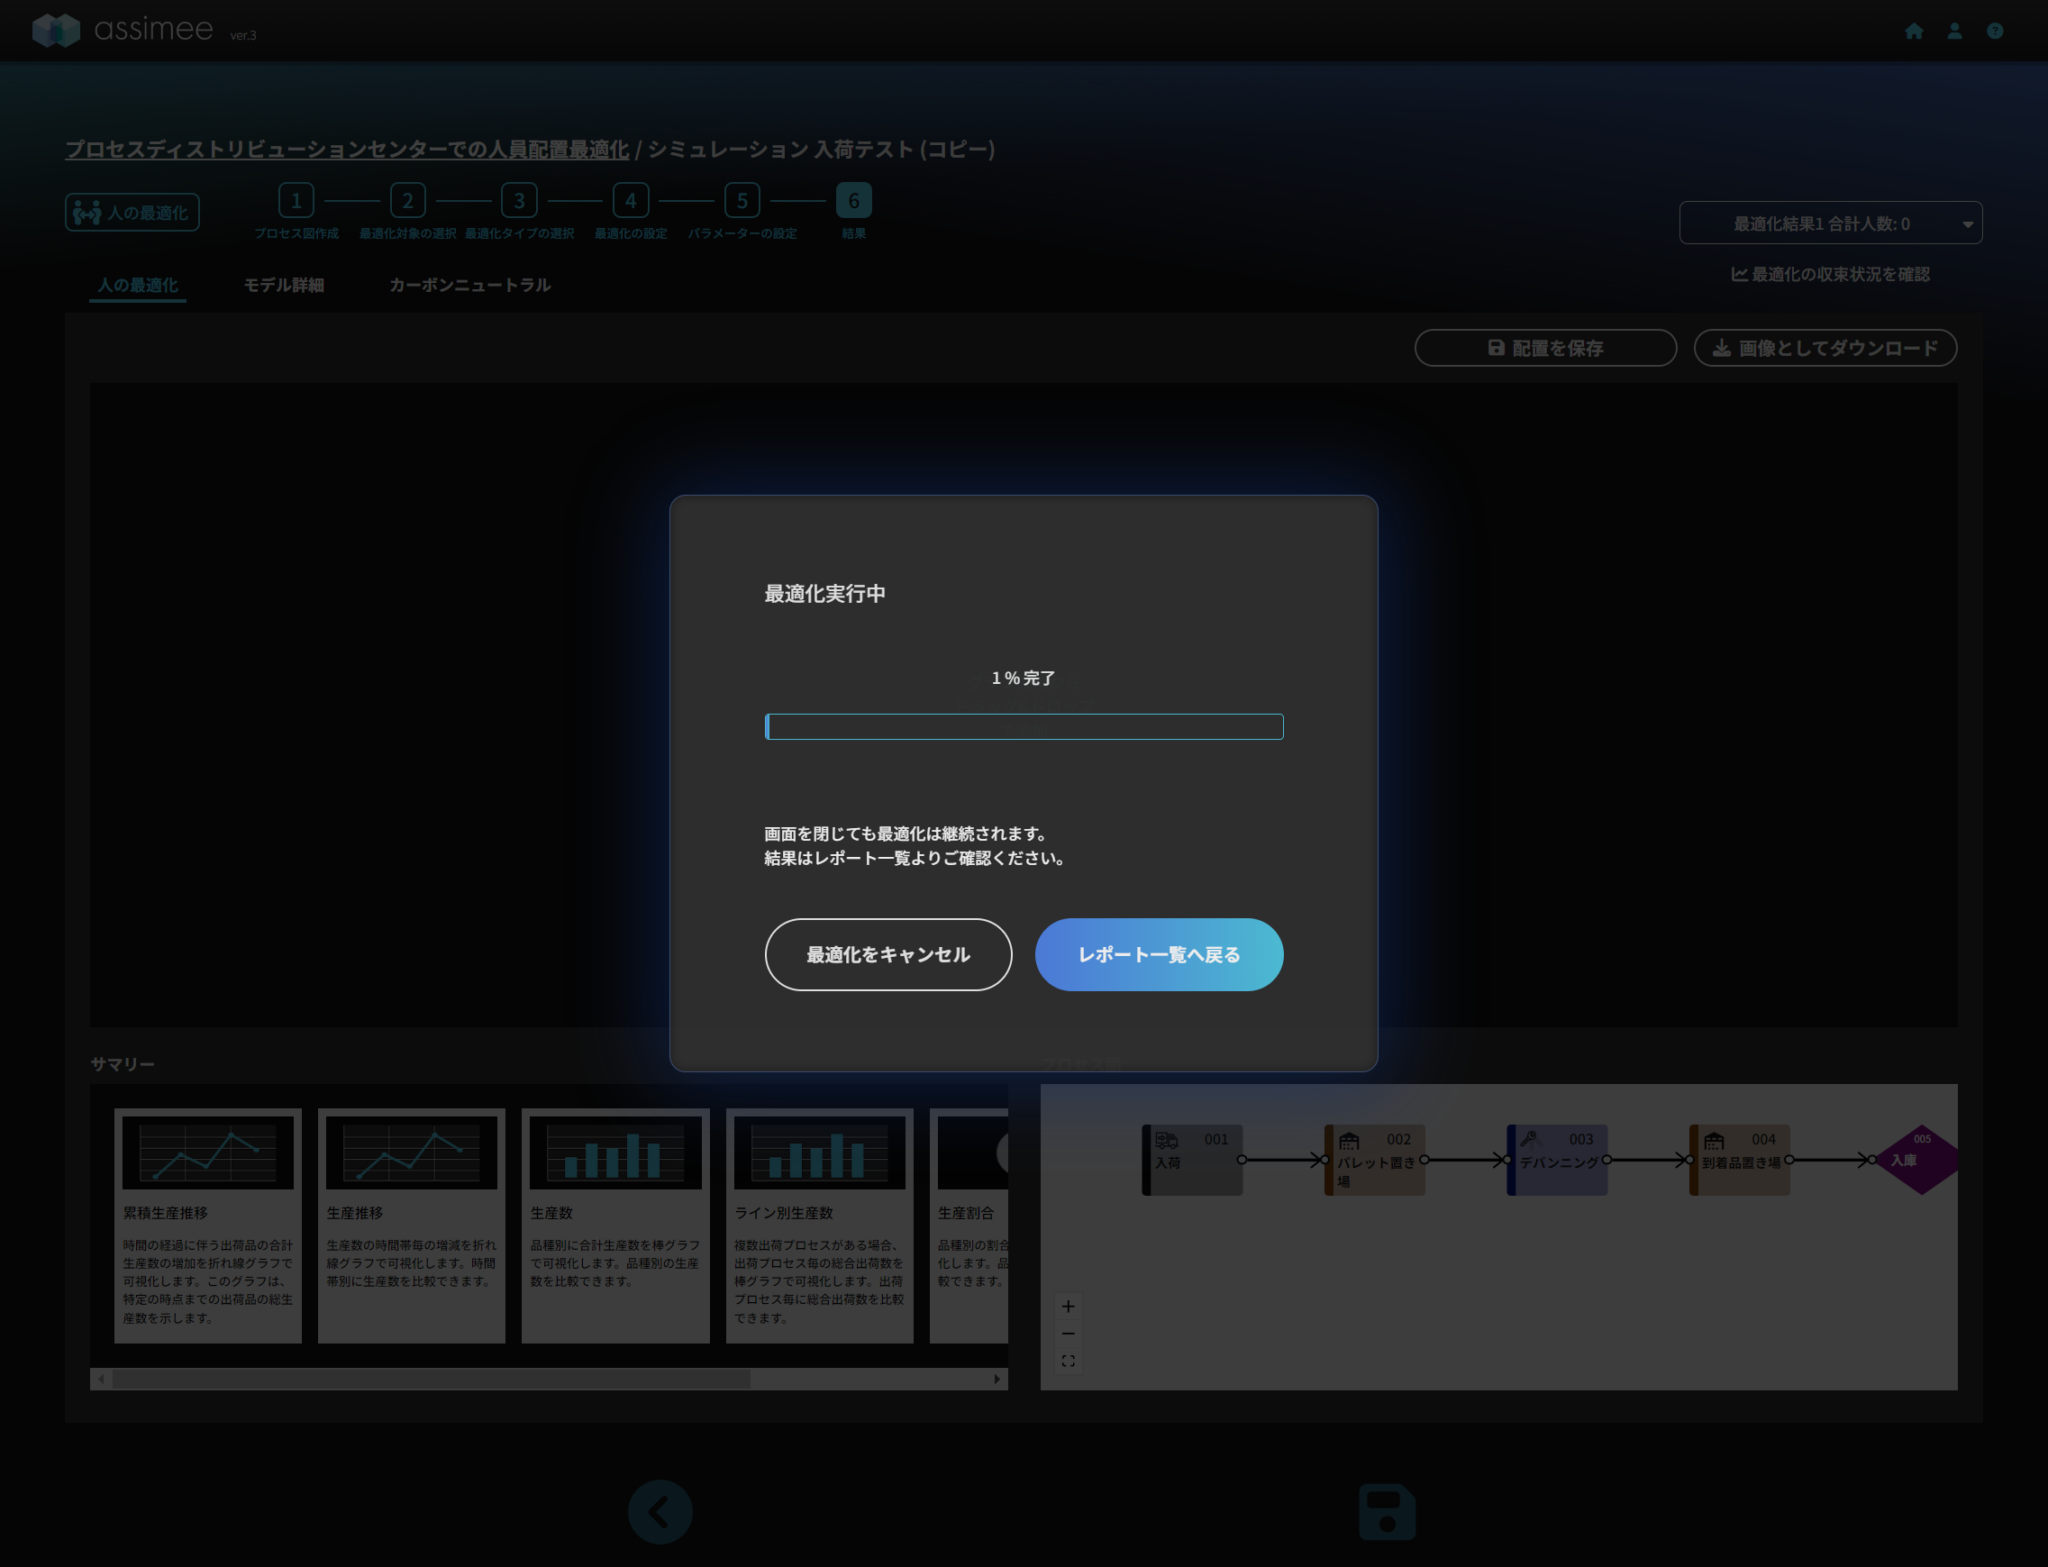Click the back arrow circle button
This screenshot has width=2048, height=1567.
tap(660, 1511)
